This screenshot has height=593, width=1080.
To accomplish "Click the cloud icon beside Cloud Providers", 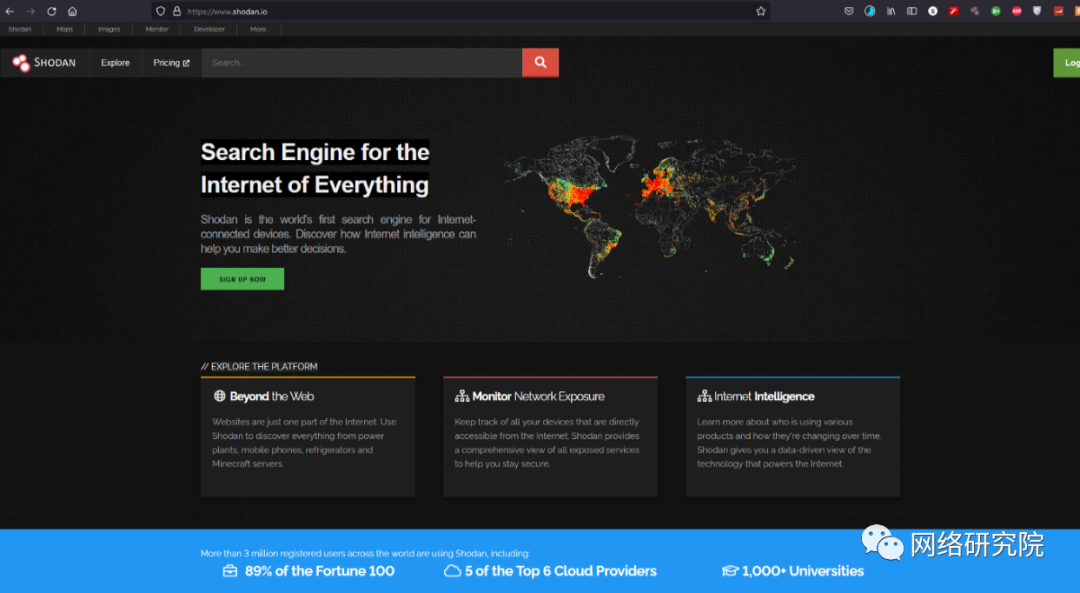I will 453,571.
